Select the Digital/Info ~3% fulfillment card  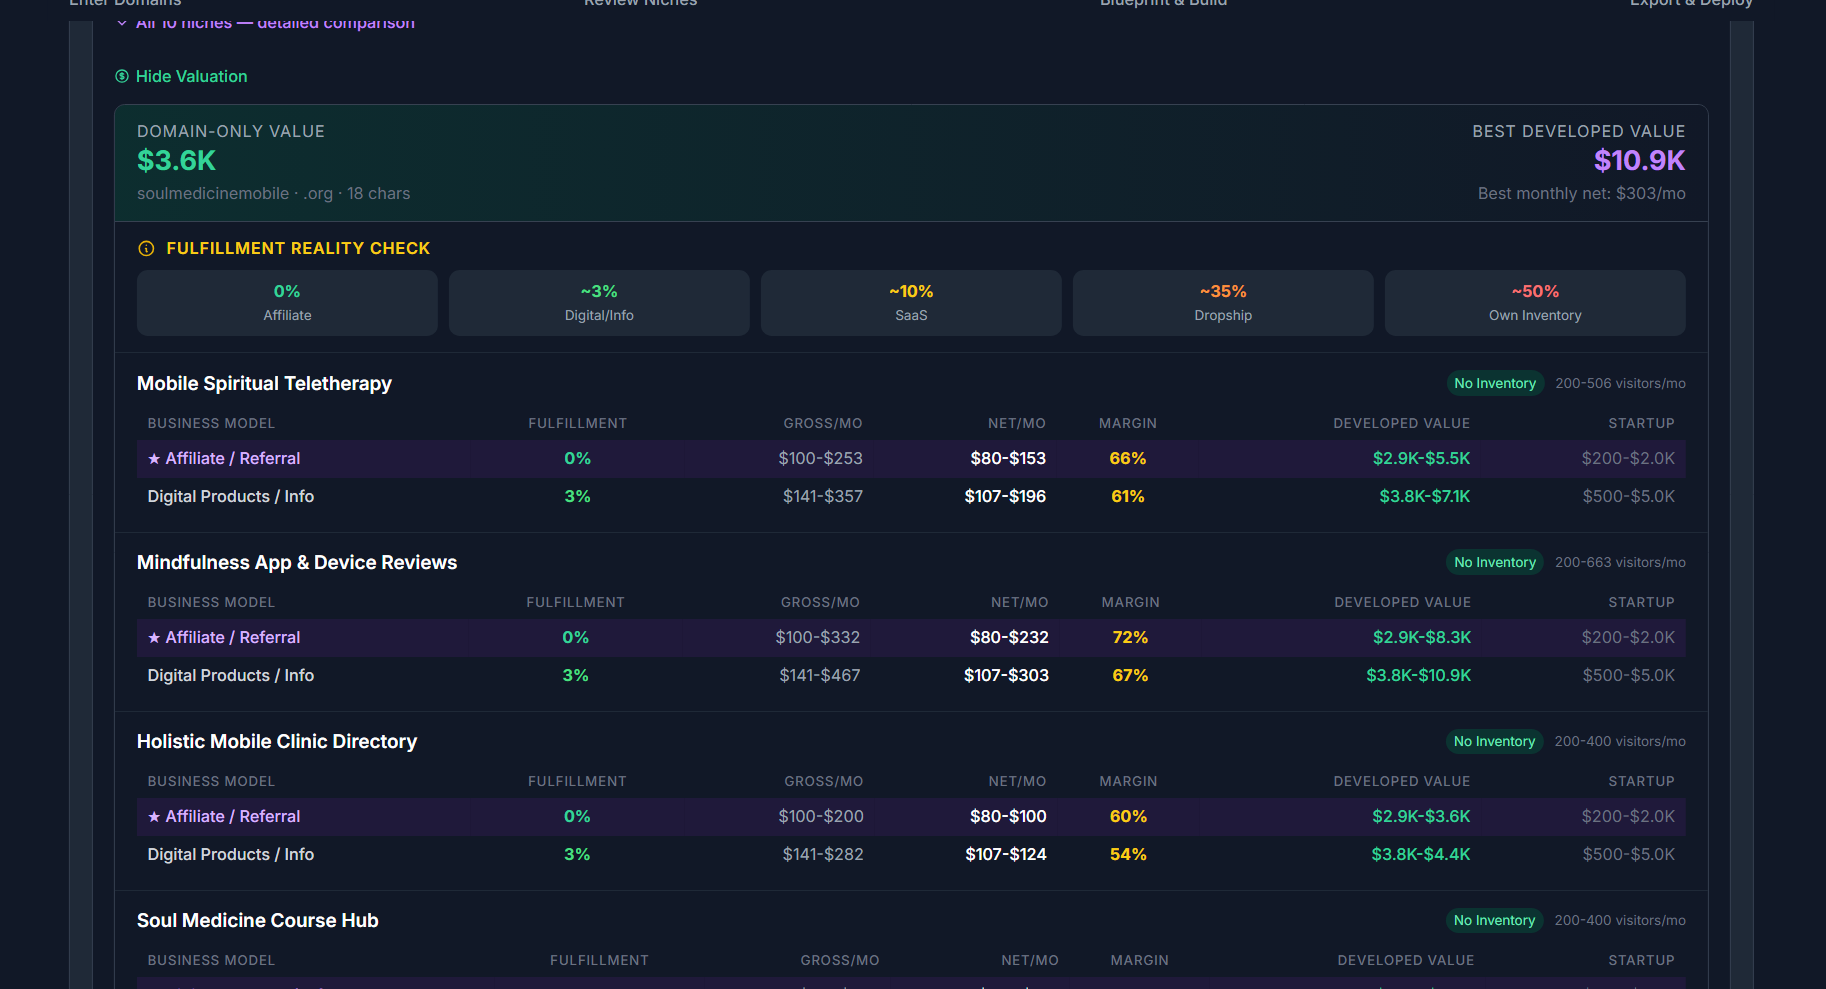point(599,303)
